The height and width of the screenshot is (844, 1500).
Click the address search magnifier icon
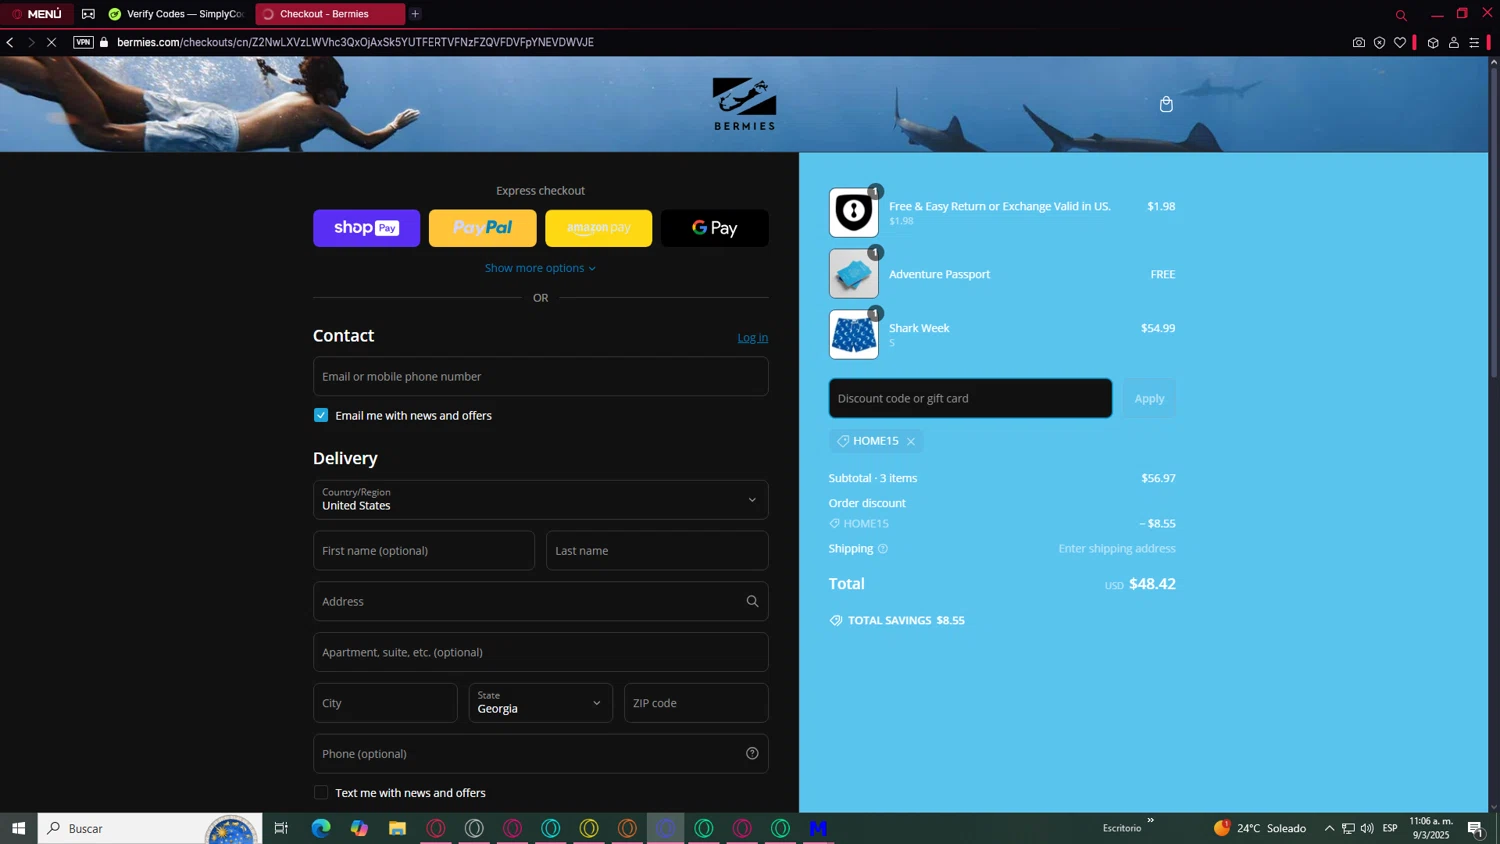(x=752, y=601)
